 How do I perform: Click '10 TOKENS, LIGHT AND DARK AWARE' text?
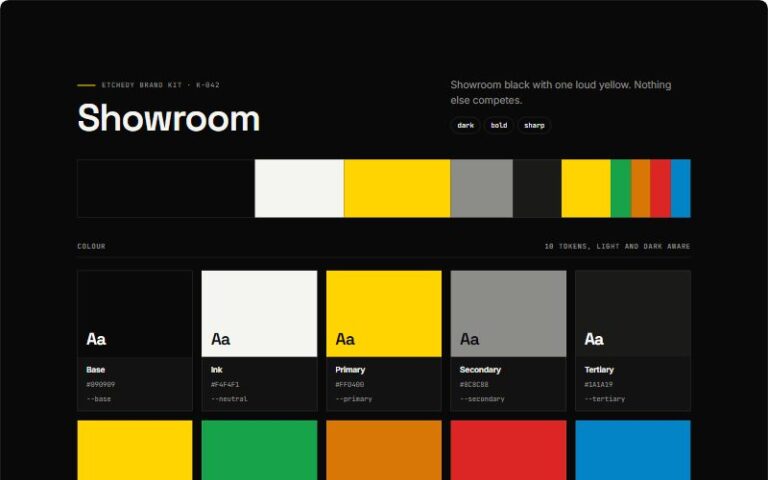point(617,246)
